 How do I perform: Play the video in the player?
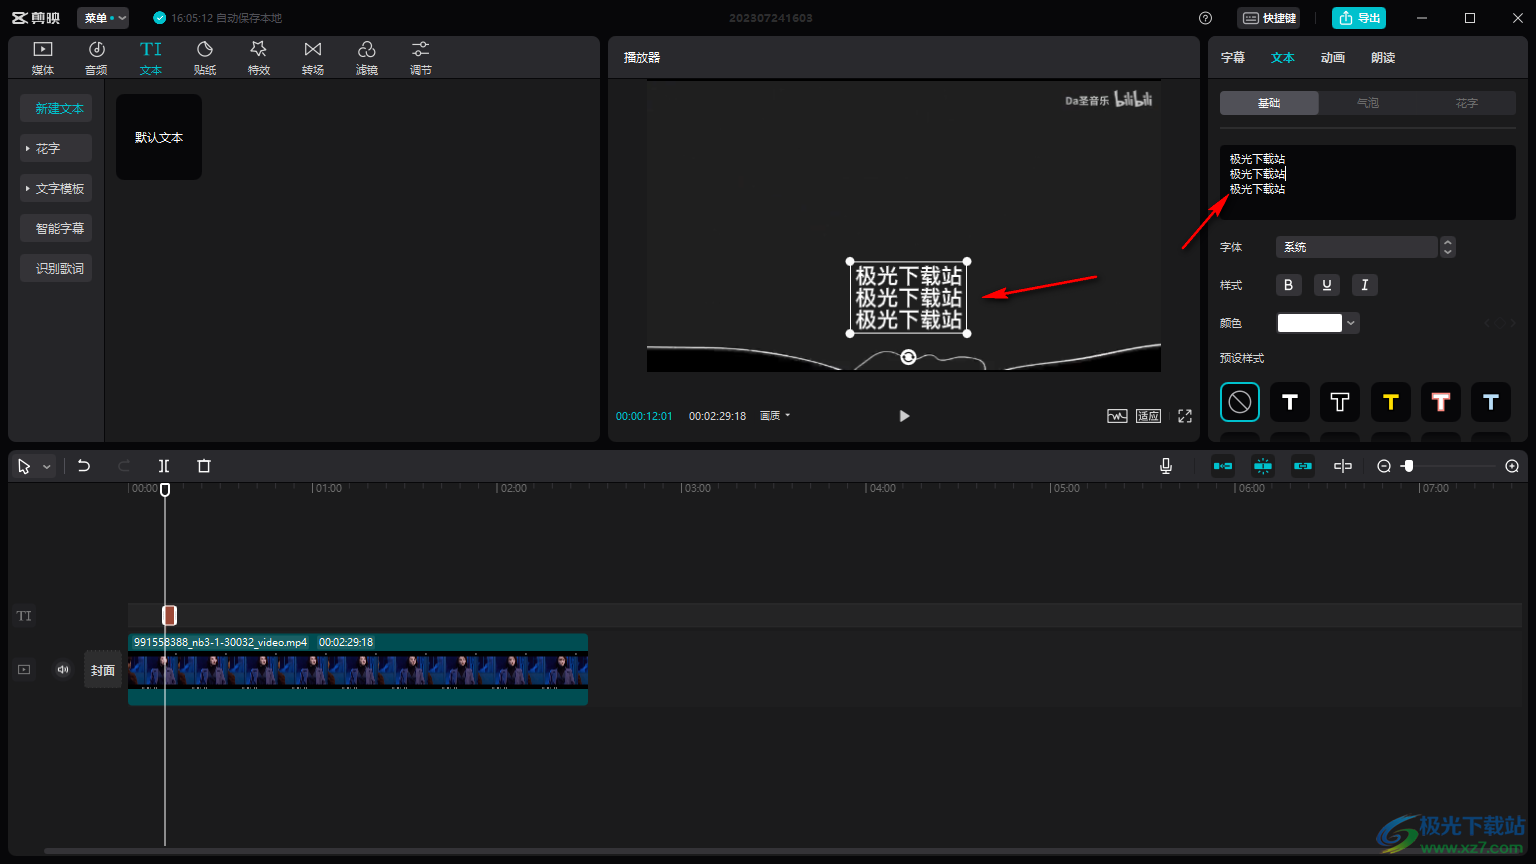[904, 416]
